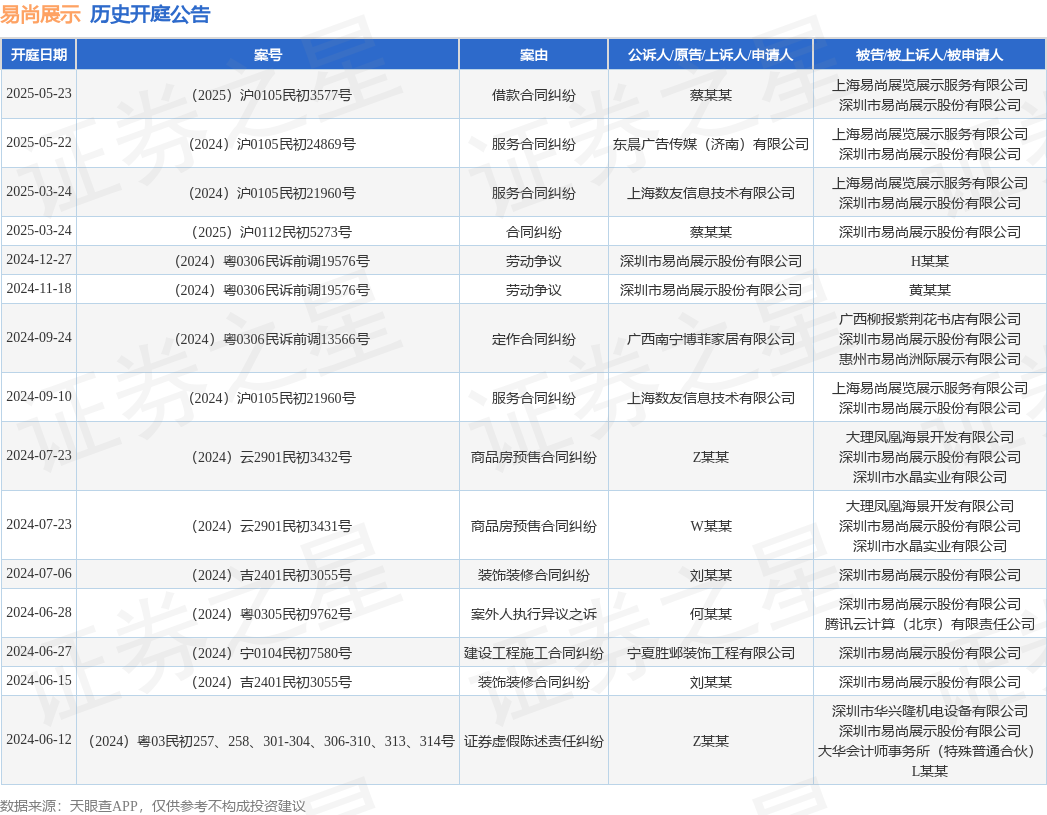Select the date 2025-05-22
The image size is (1047, 815).
pos(39,143)
